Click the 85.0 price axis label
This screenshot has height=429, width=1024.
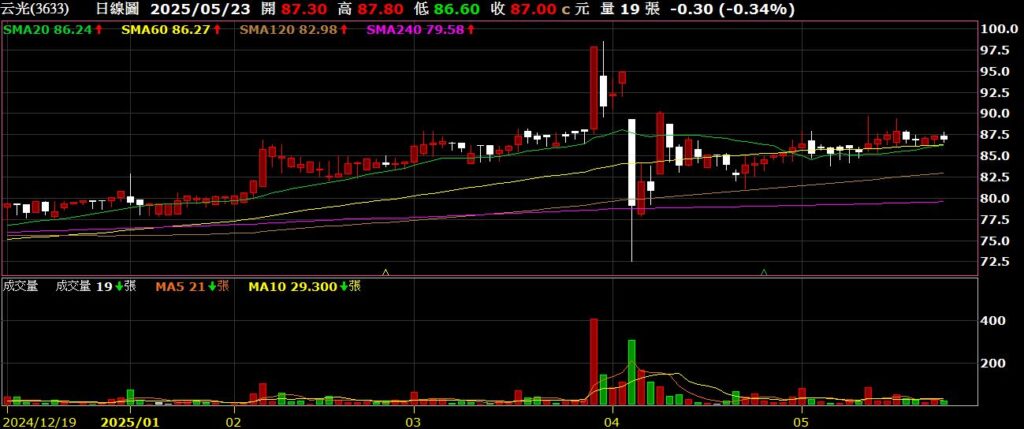coord(995,155)
